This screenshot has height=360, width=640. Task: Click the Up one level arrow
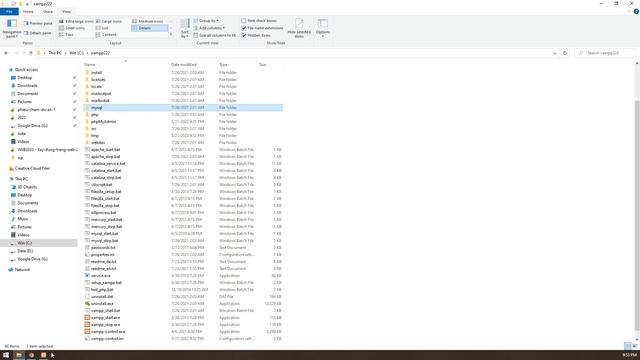(x=31, y=53)
